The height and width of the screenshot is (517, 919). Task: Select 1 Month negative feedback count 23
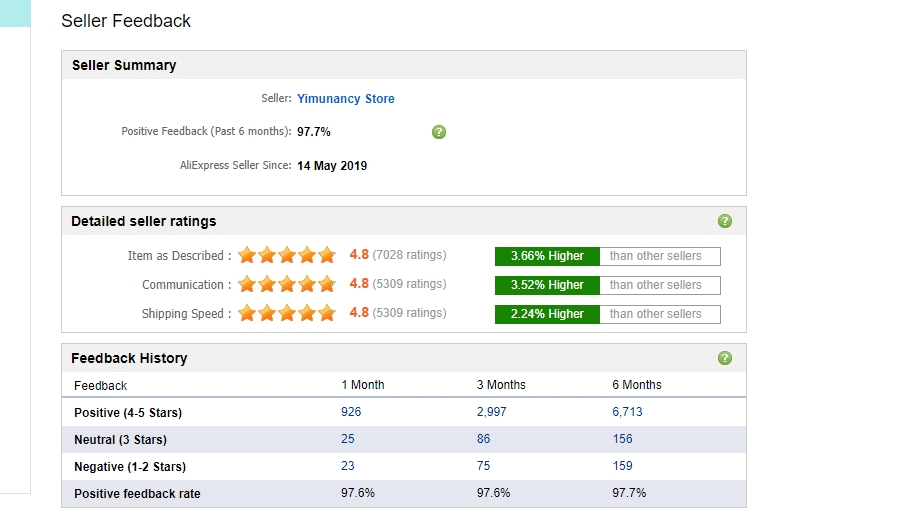(348, 466)
